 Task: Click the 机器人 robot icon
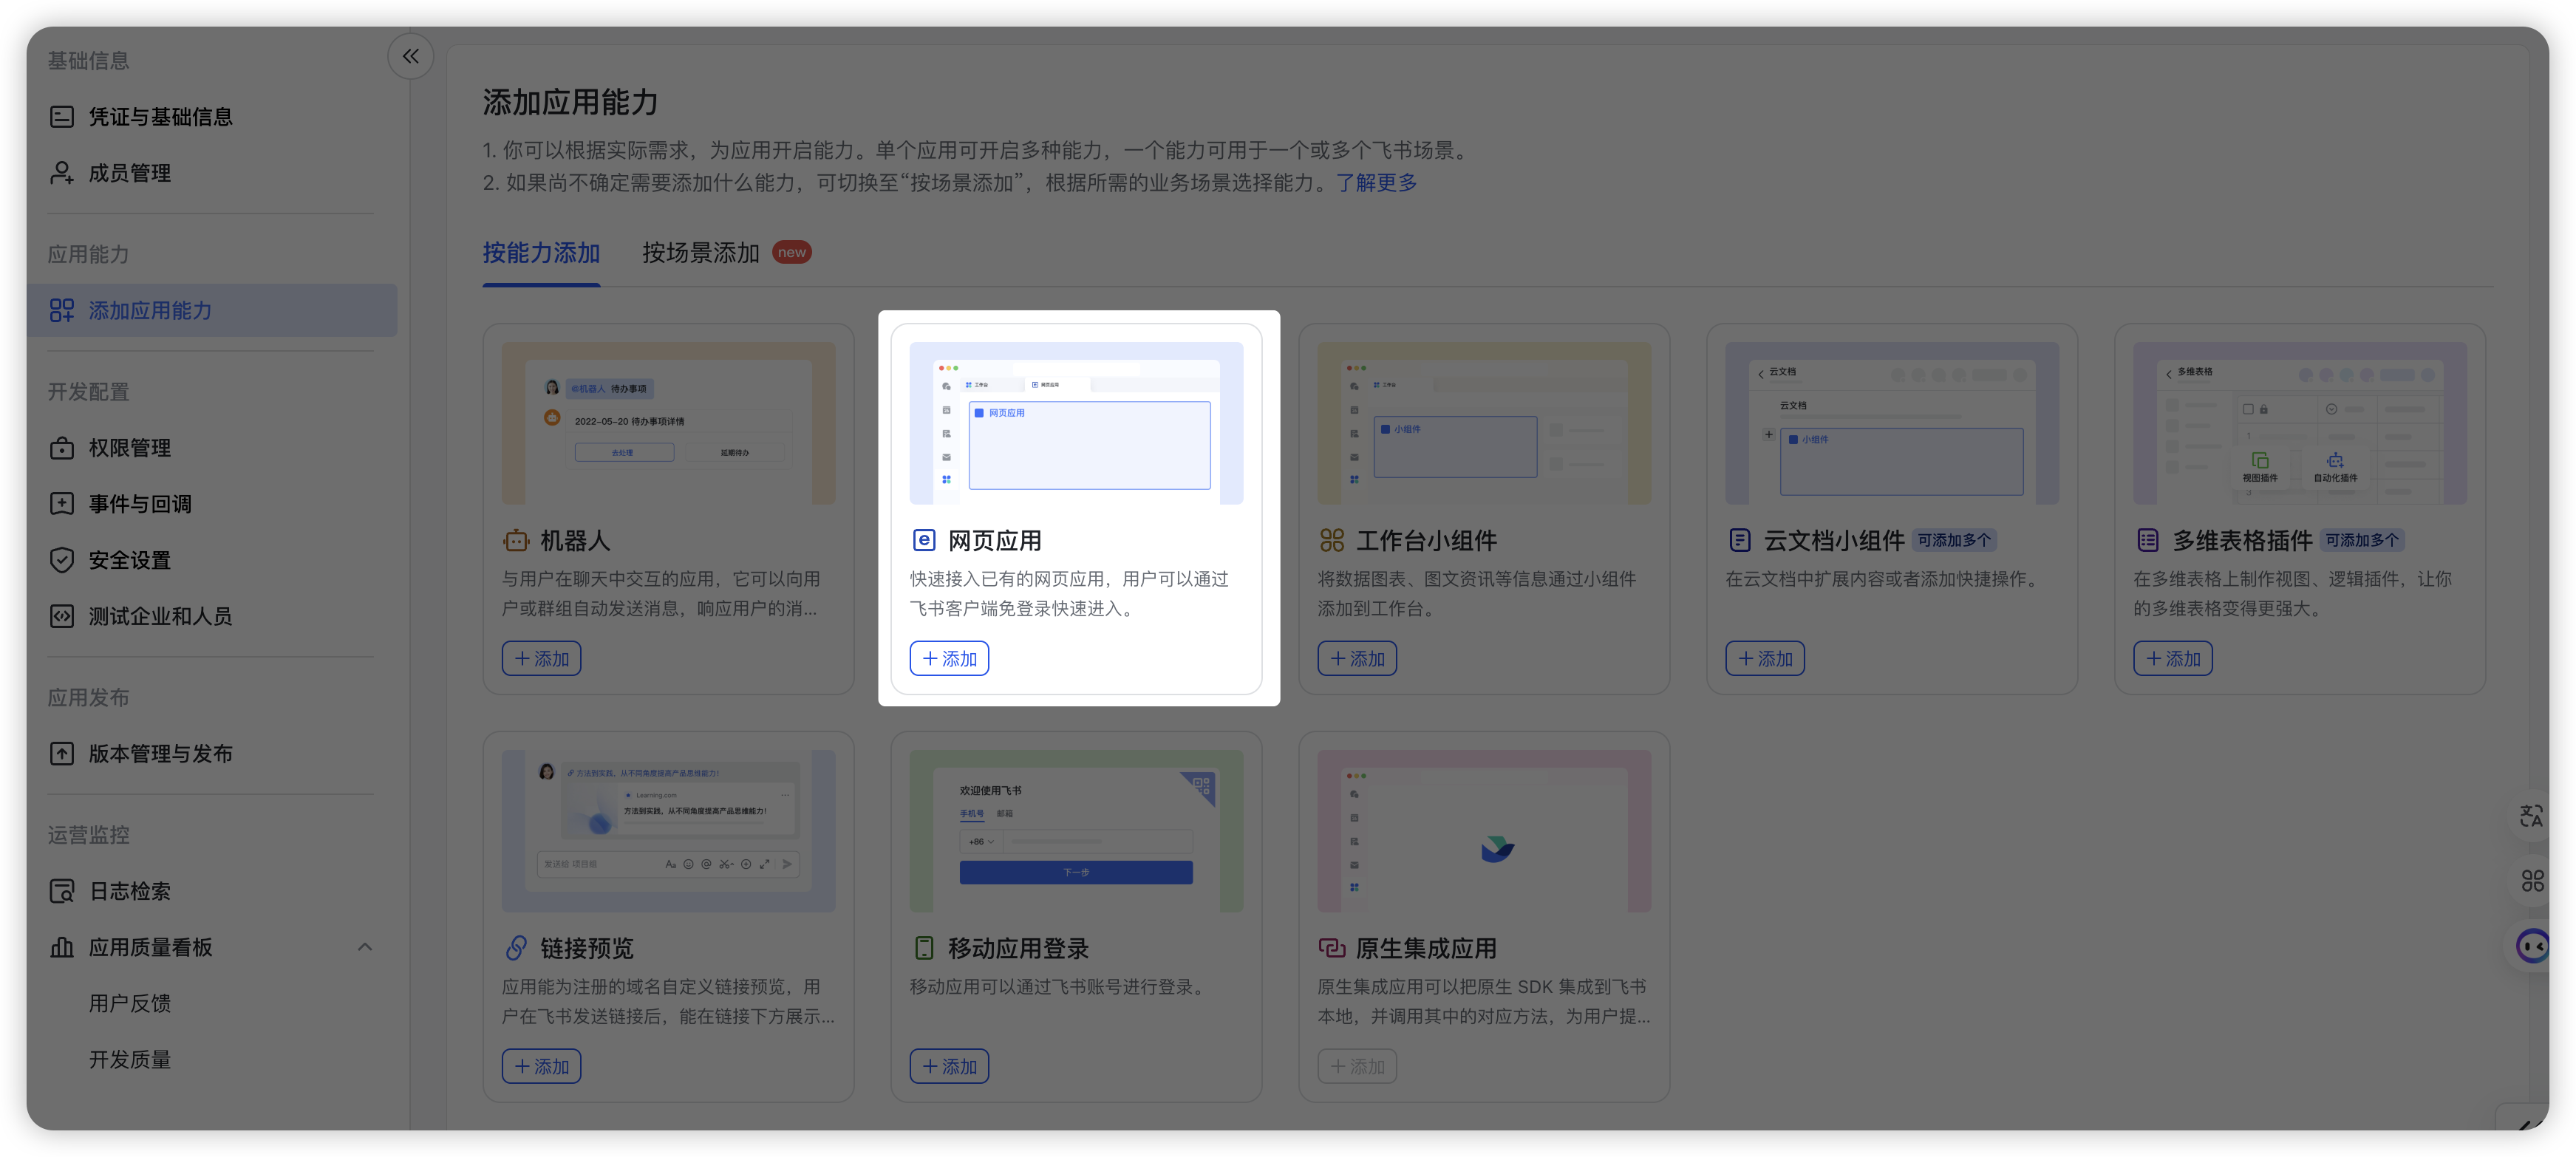[516, 541]
